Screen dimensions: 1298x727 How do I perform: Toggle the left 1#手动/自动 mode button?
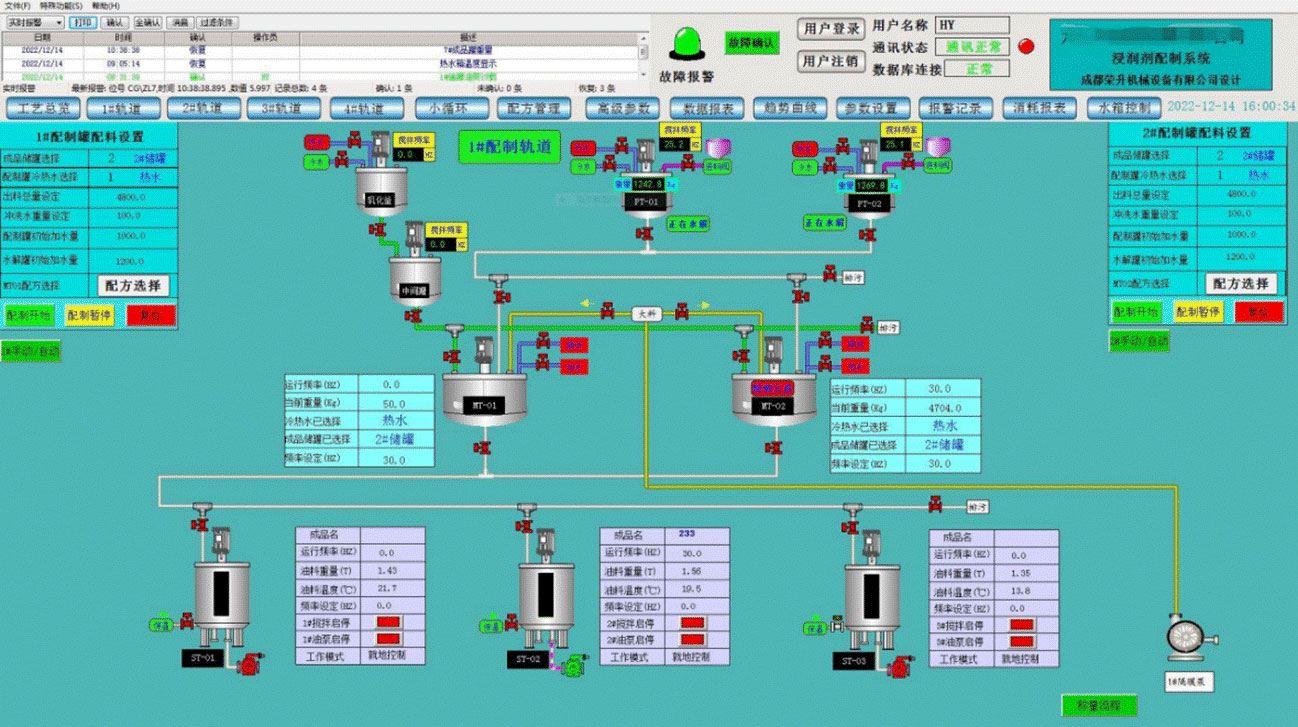point(31,351)
